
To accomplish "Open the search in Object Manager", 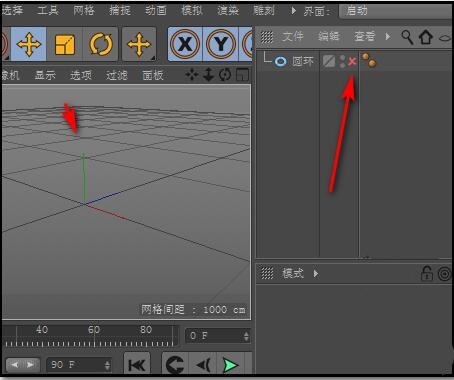I will [407, 37].
